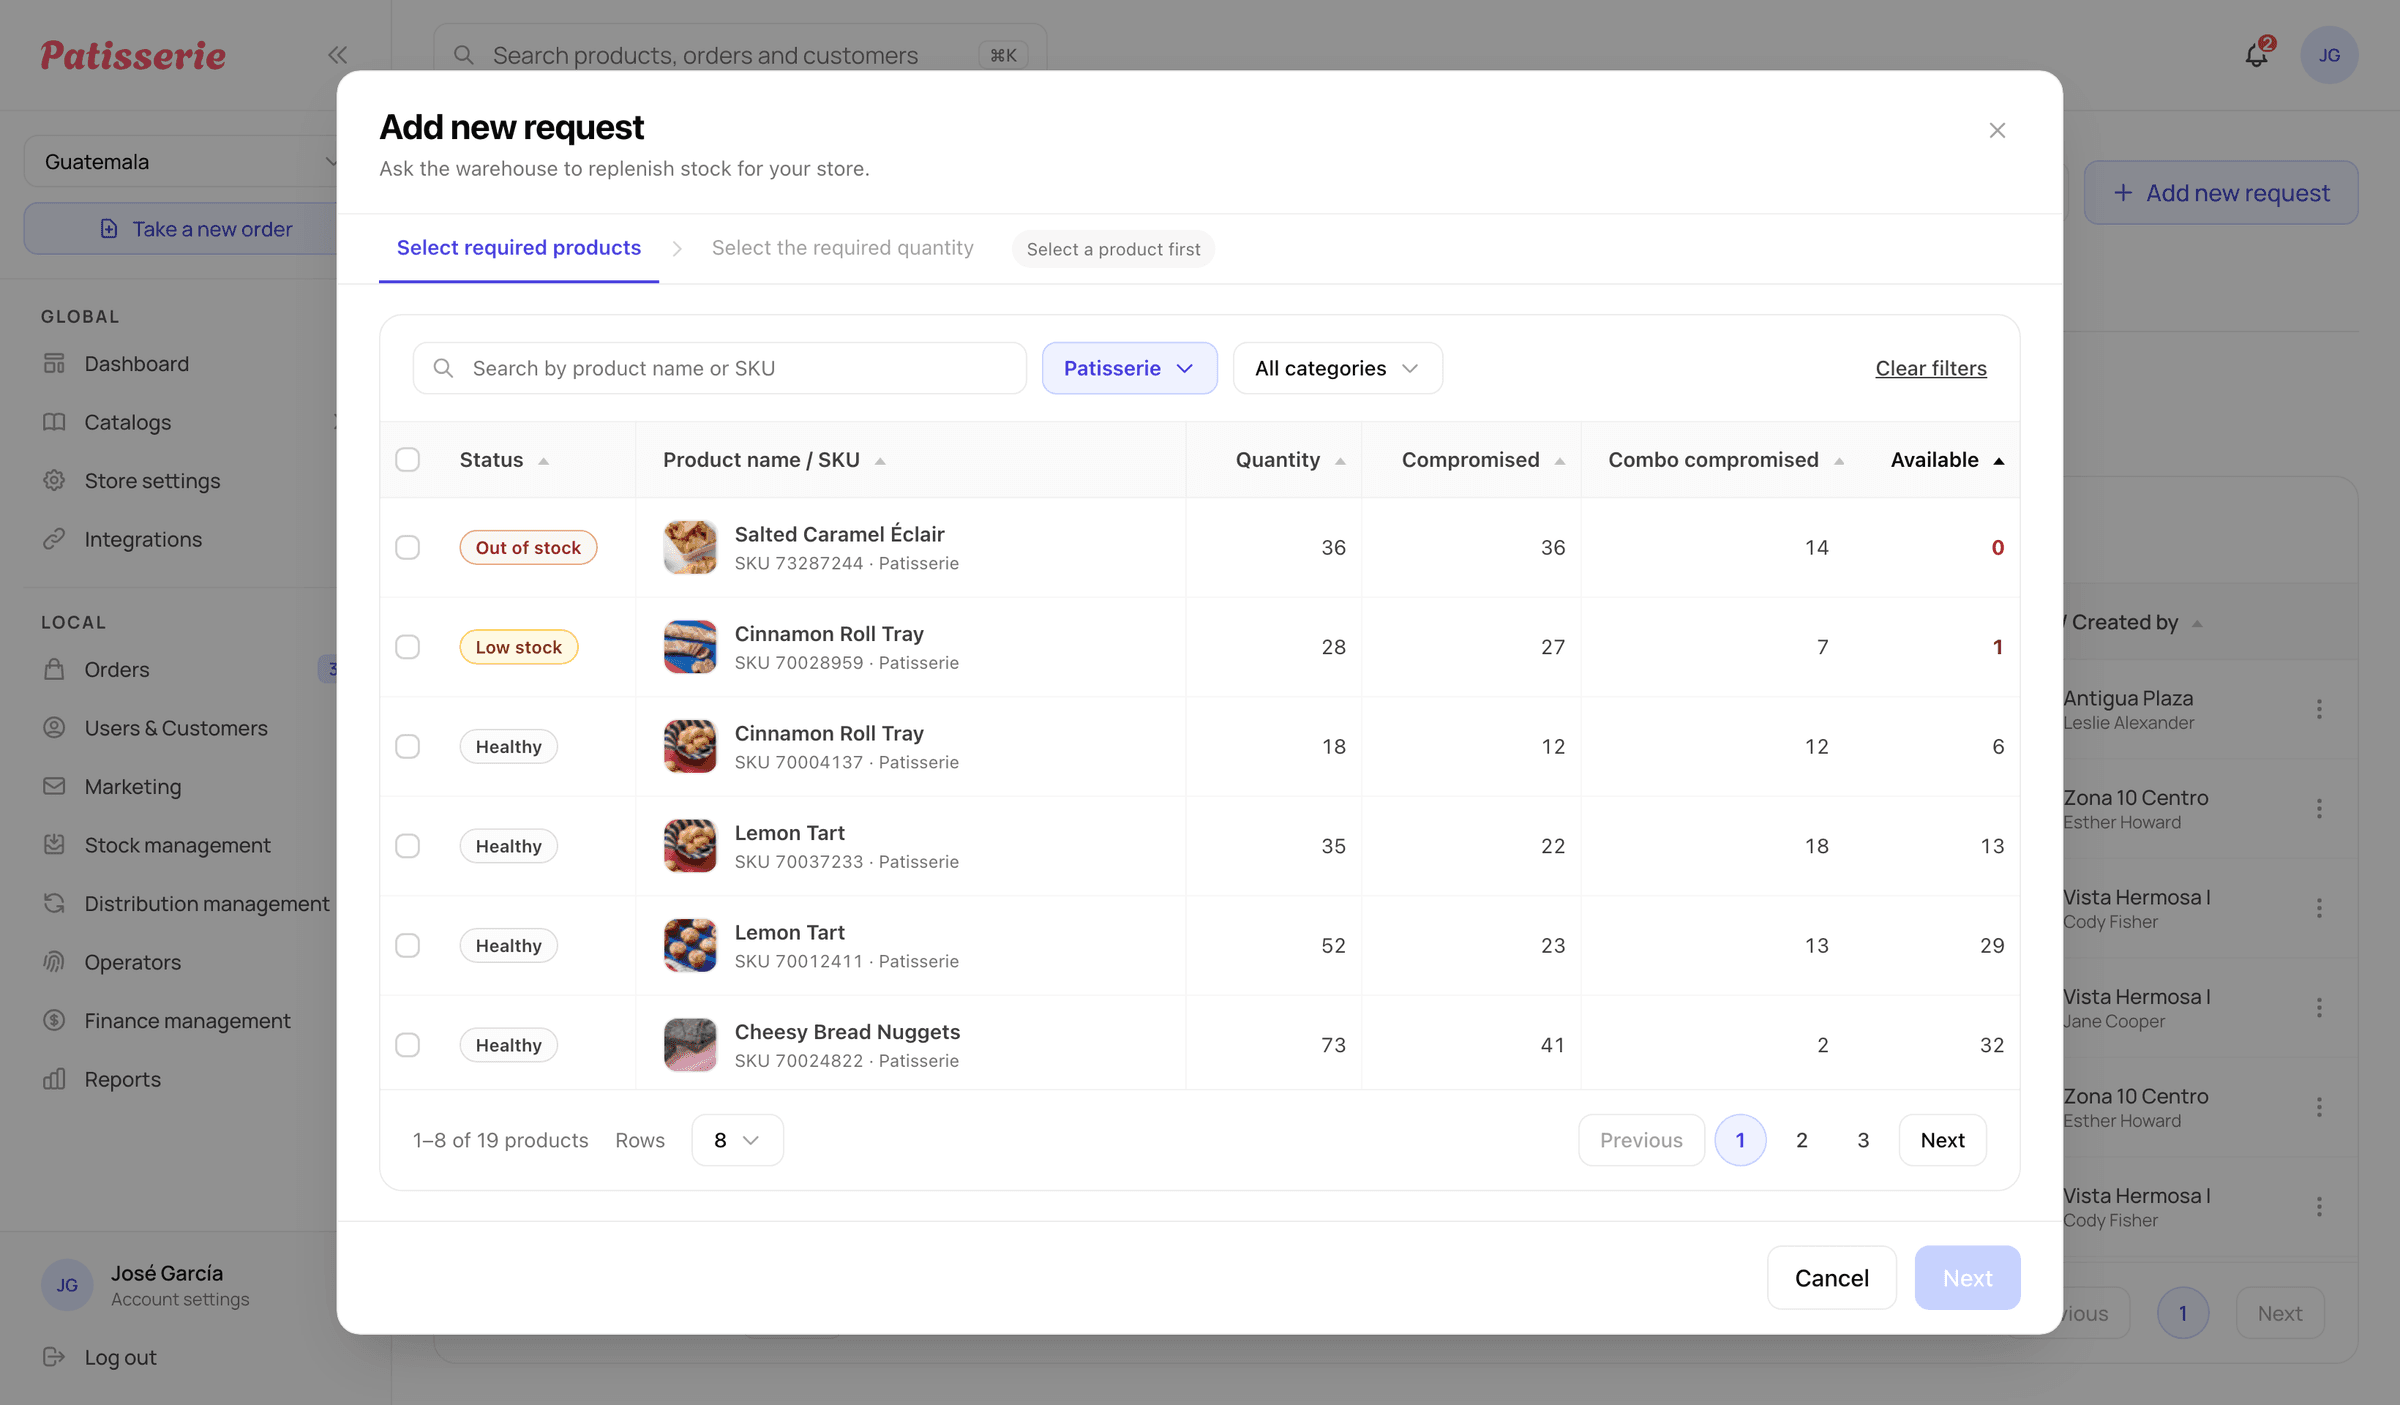Select Cinnamon Roll Tray SKU 70004137 checkbox
The width and height of the screenshot is (2400, 1405).
point(407,746)
